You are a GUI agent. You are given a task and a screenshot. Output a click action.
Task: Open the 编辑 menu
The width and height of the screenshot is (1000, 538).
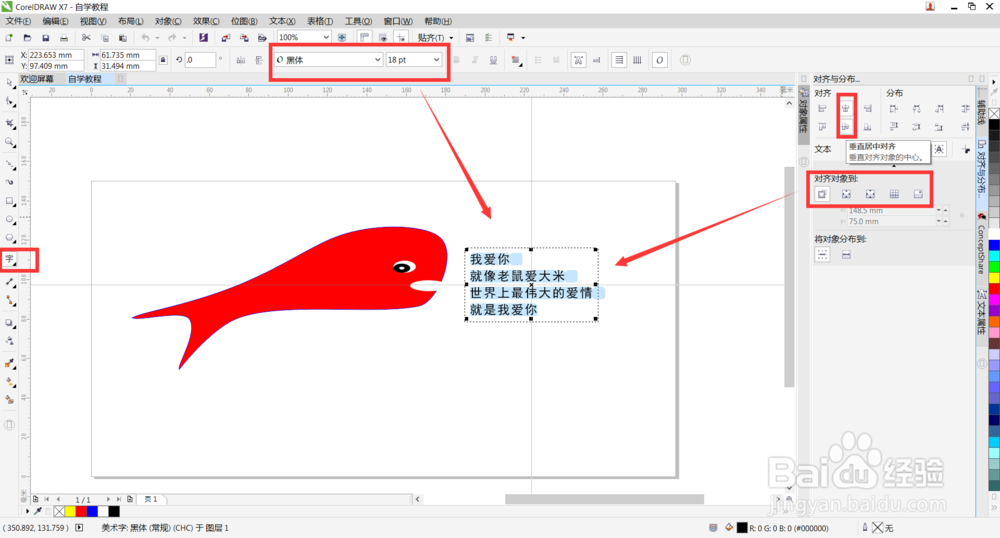coord(55,21)
